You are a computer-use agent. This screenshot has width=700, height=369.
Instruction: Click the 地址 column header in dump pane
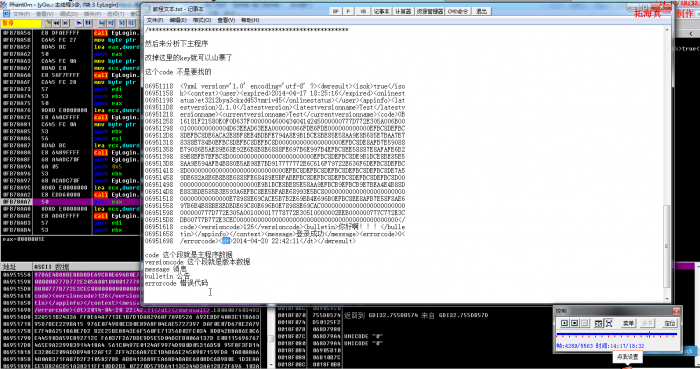[17, 267]
